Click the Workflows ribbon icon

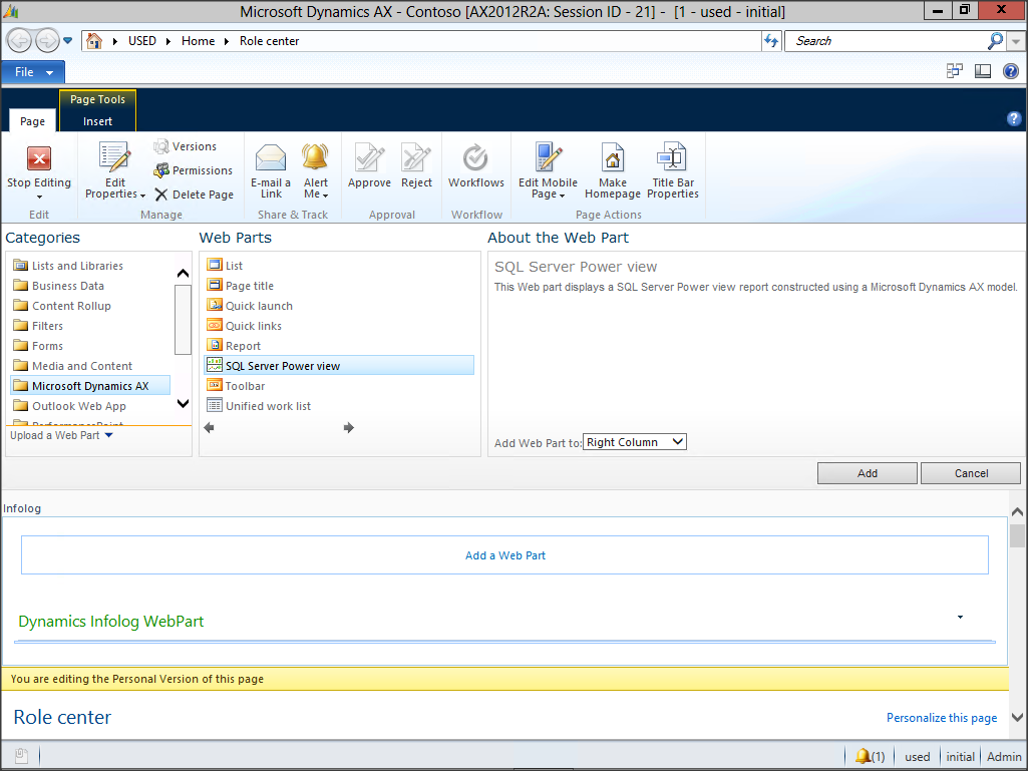pos(476,160)
